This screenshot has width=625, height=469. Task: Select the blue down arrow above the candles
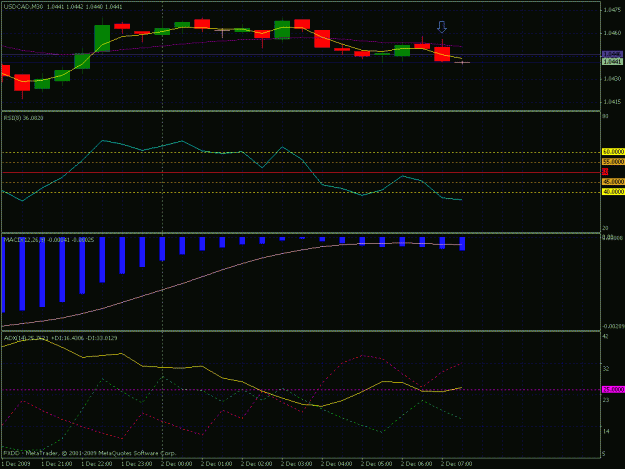pos(442,27)
